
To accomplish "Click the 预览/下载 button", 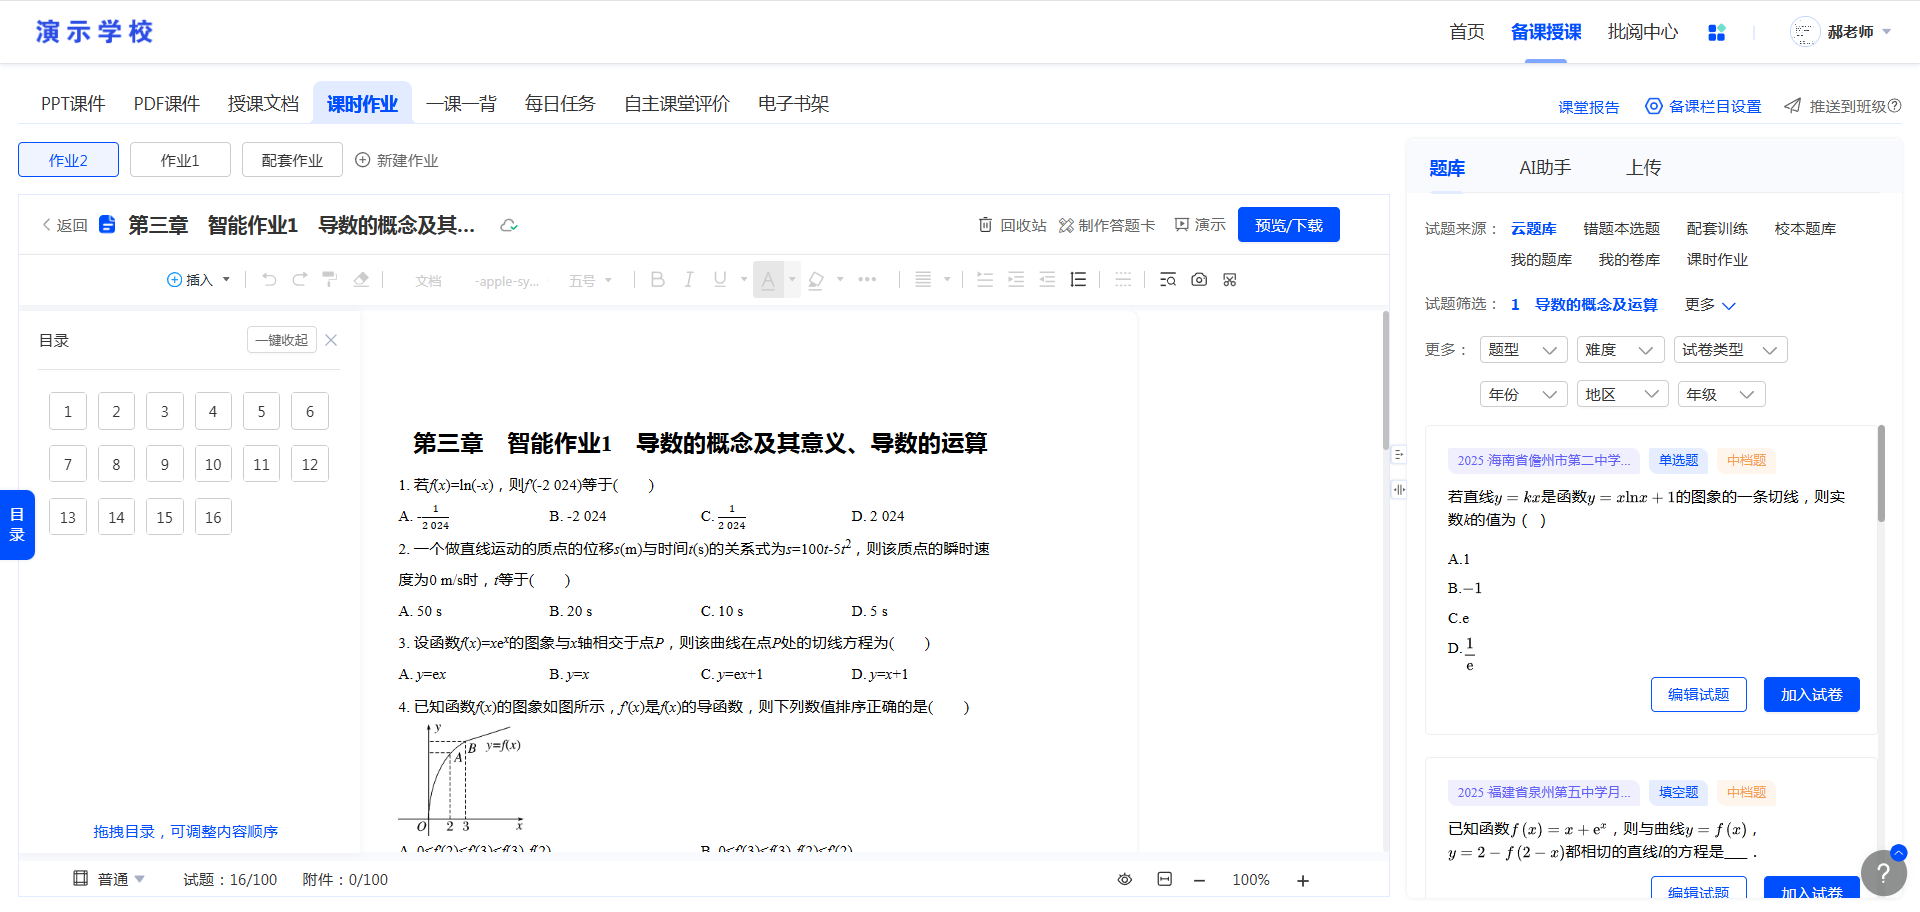I will click(x=1288, y=225).
